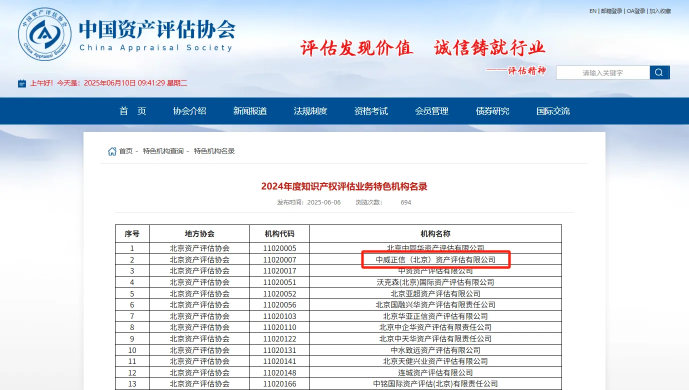Click the 机构名称 column header

pyautogui.click(x=435, y=234)
